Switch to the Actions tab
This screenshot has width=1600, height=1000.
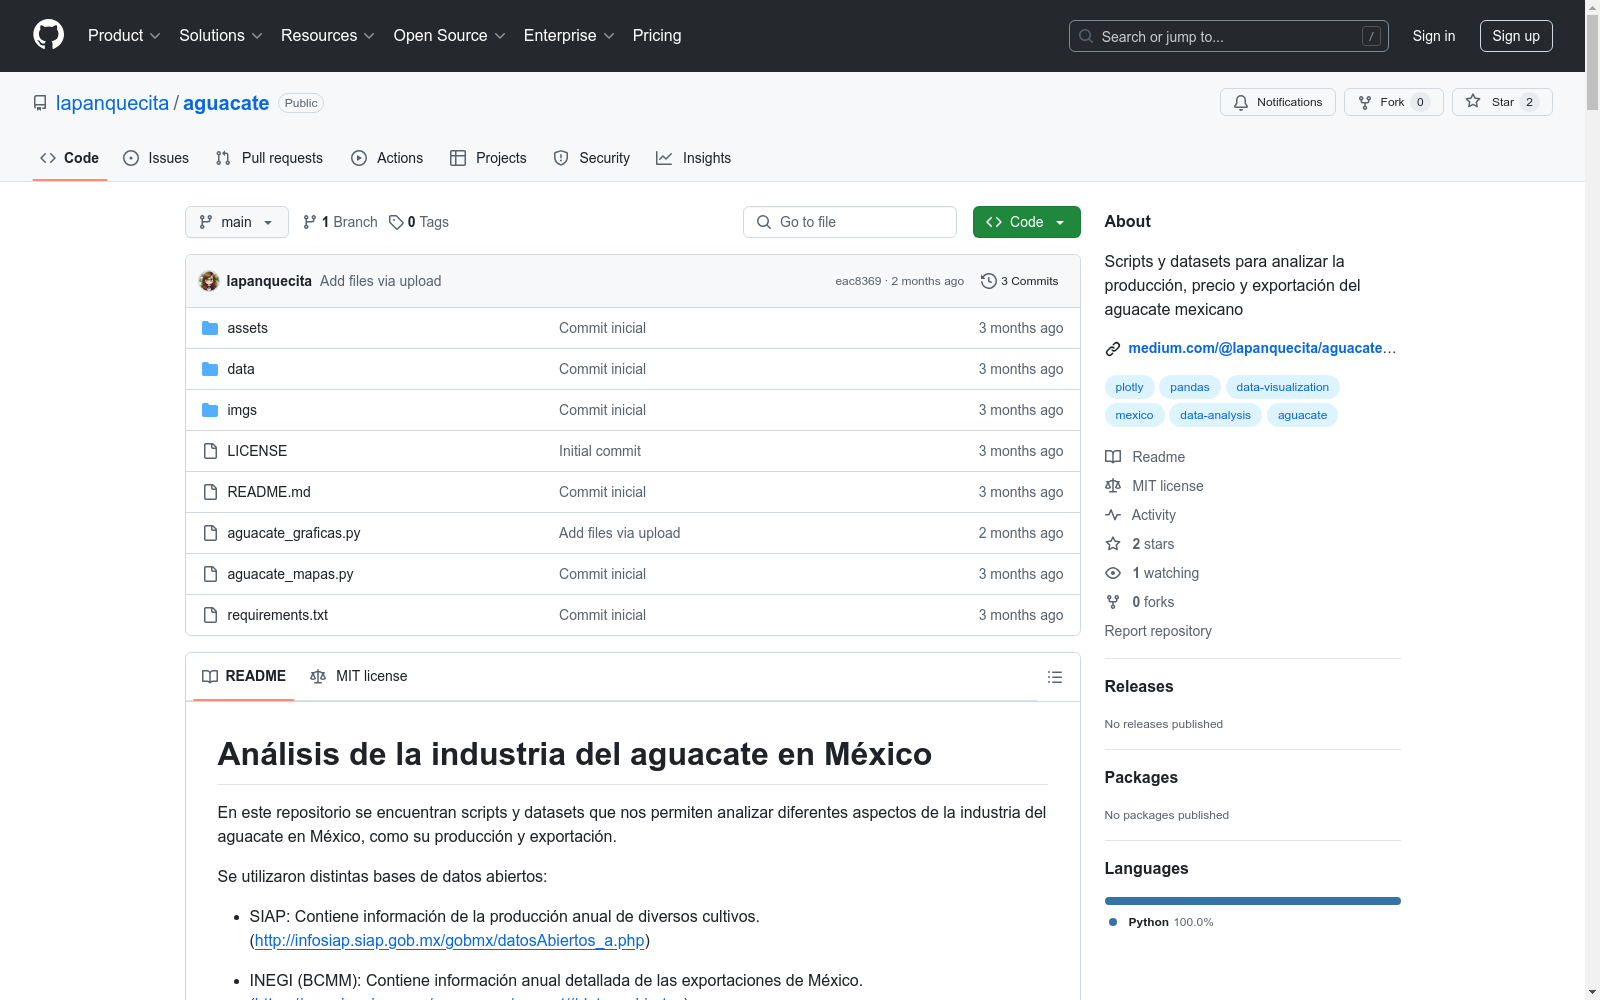(x=387, y=158)
